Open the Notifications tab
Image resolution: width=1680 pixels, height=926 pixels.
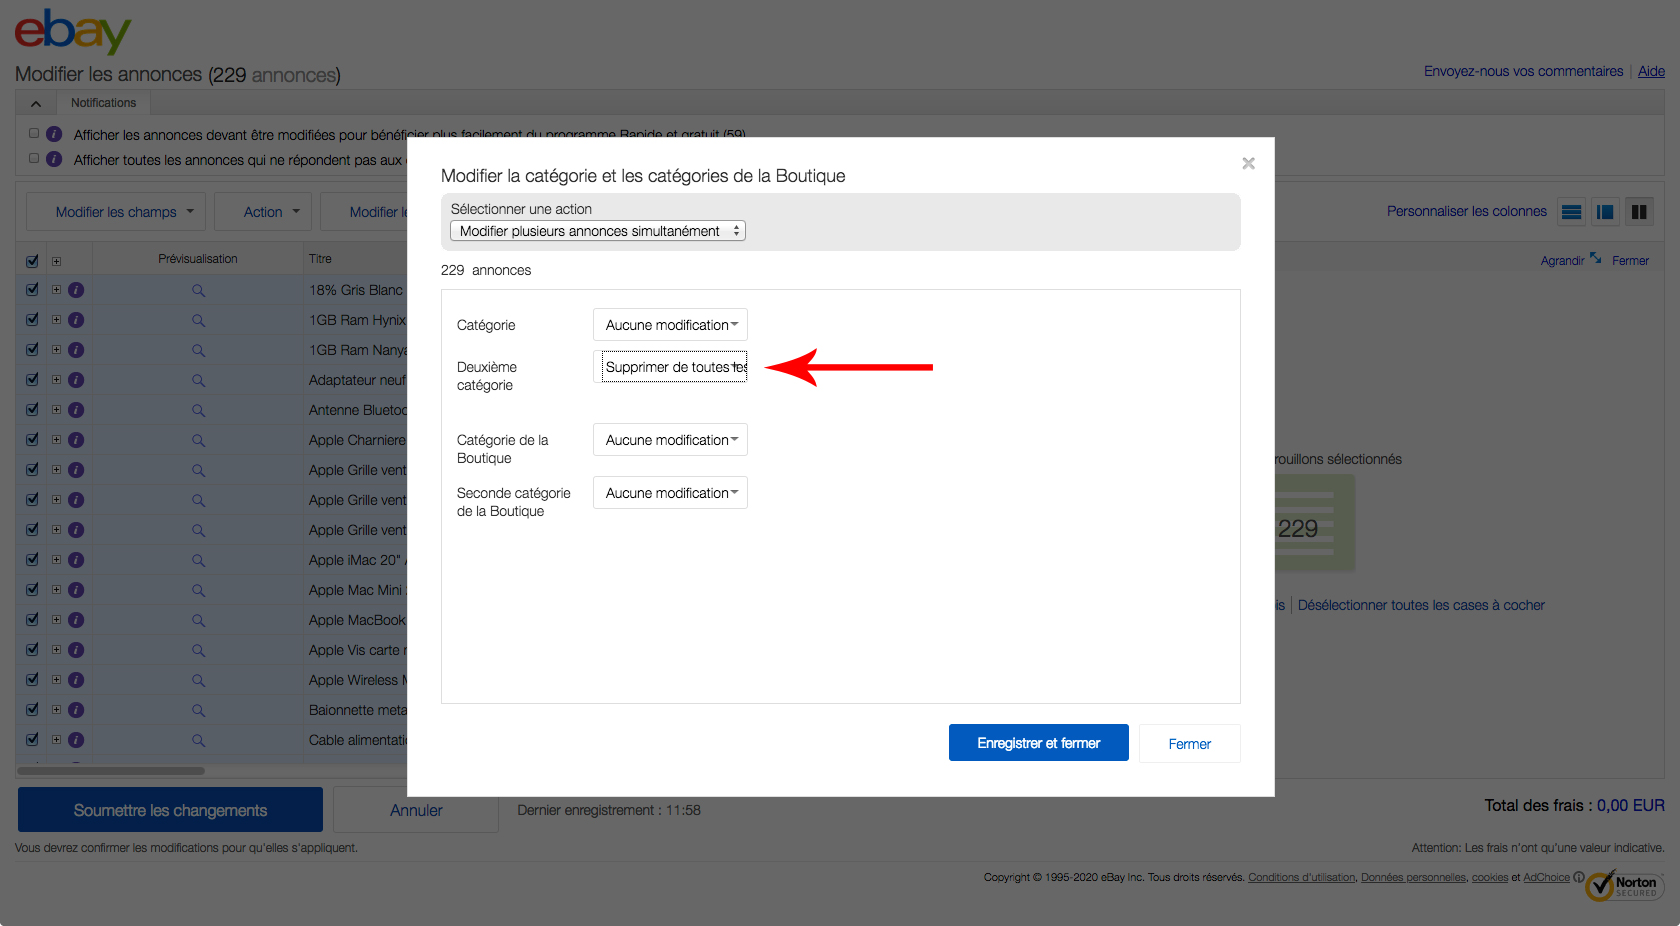[103, 103]
